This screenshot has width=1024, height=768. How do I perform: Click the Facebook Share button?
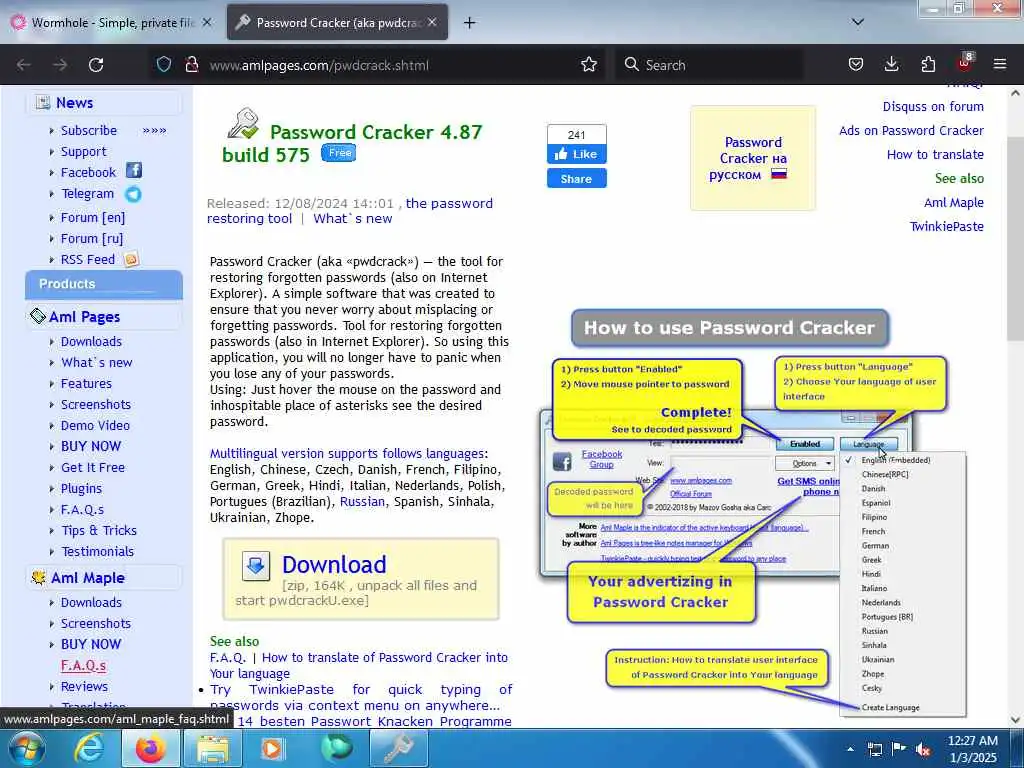pyautogui.click(x=577, y=178)
